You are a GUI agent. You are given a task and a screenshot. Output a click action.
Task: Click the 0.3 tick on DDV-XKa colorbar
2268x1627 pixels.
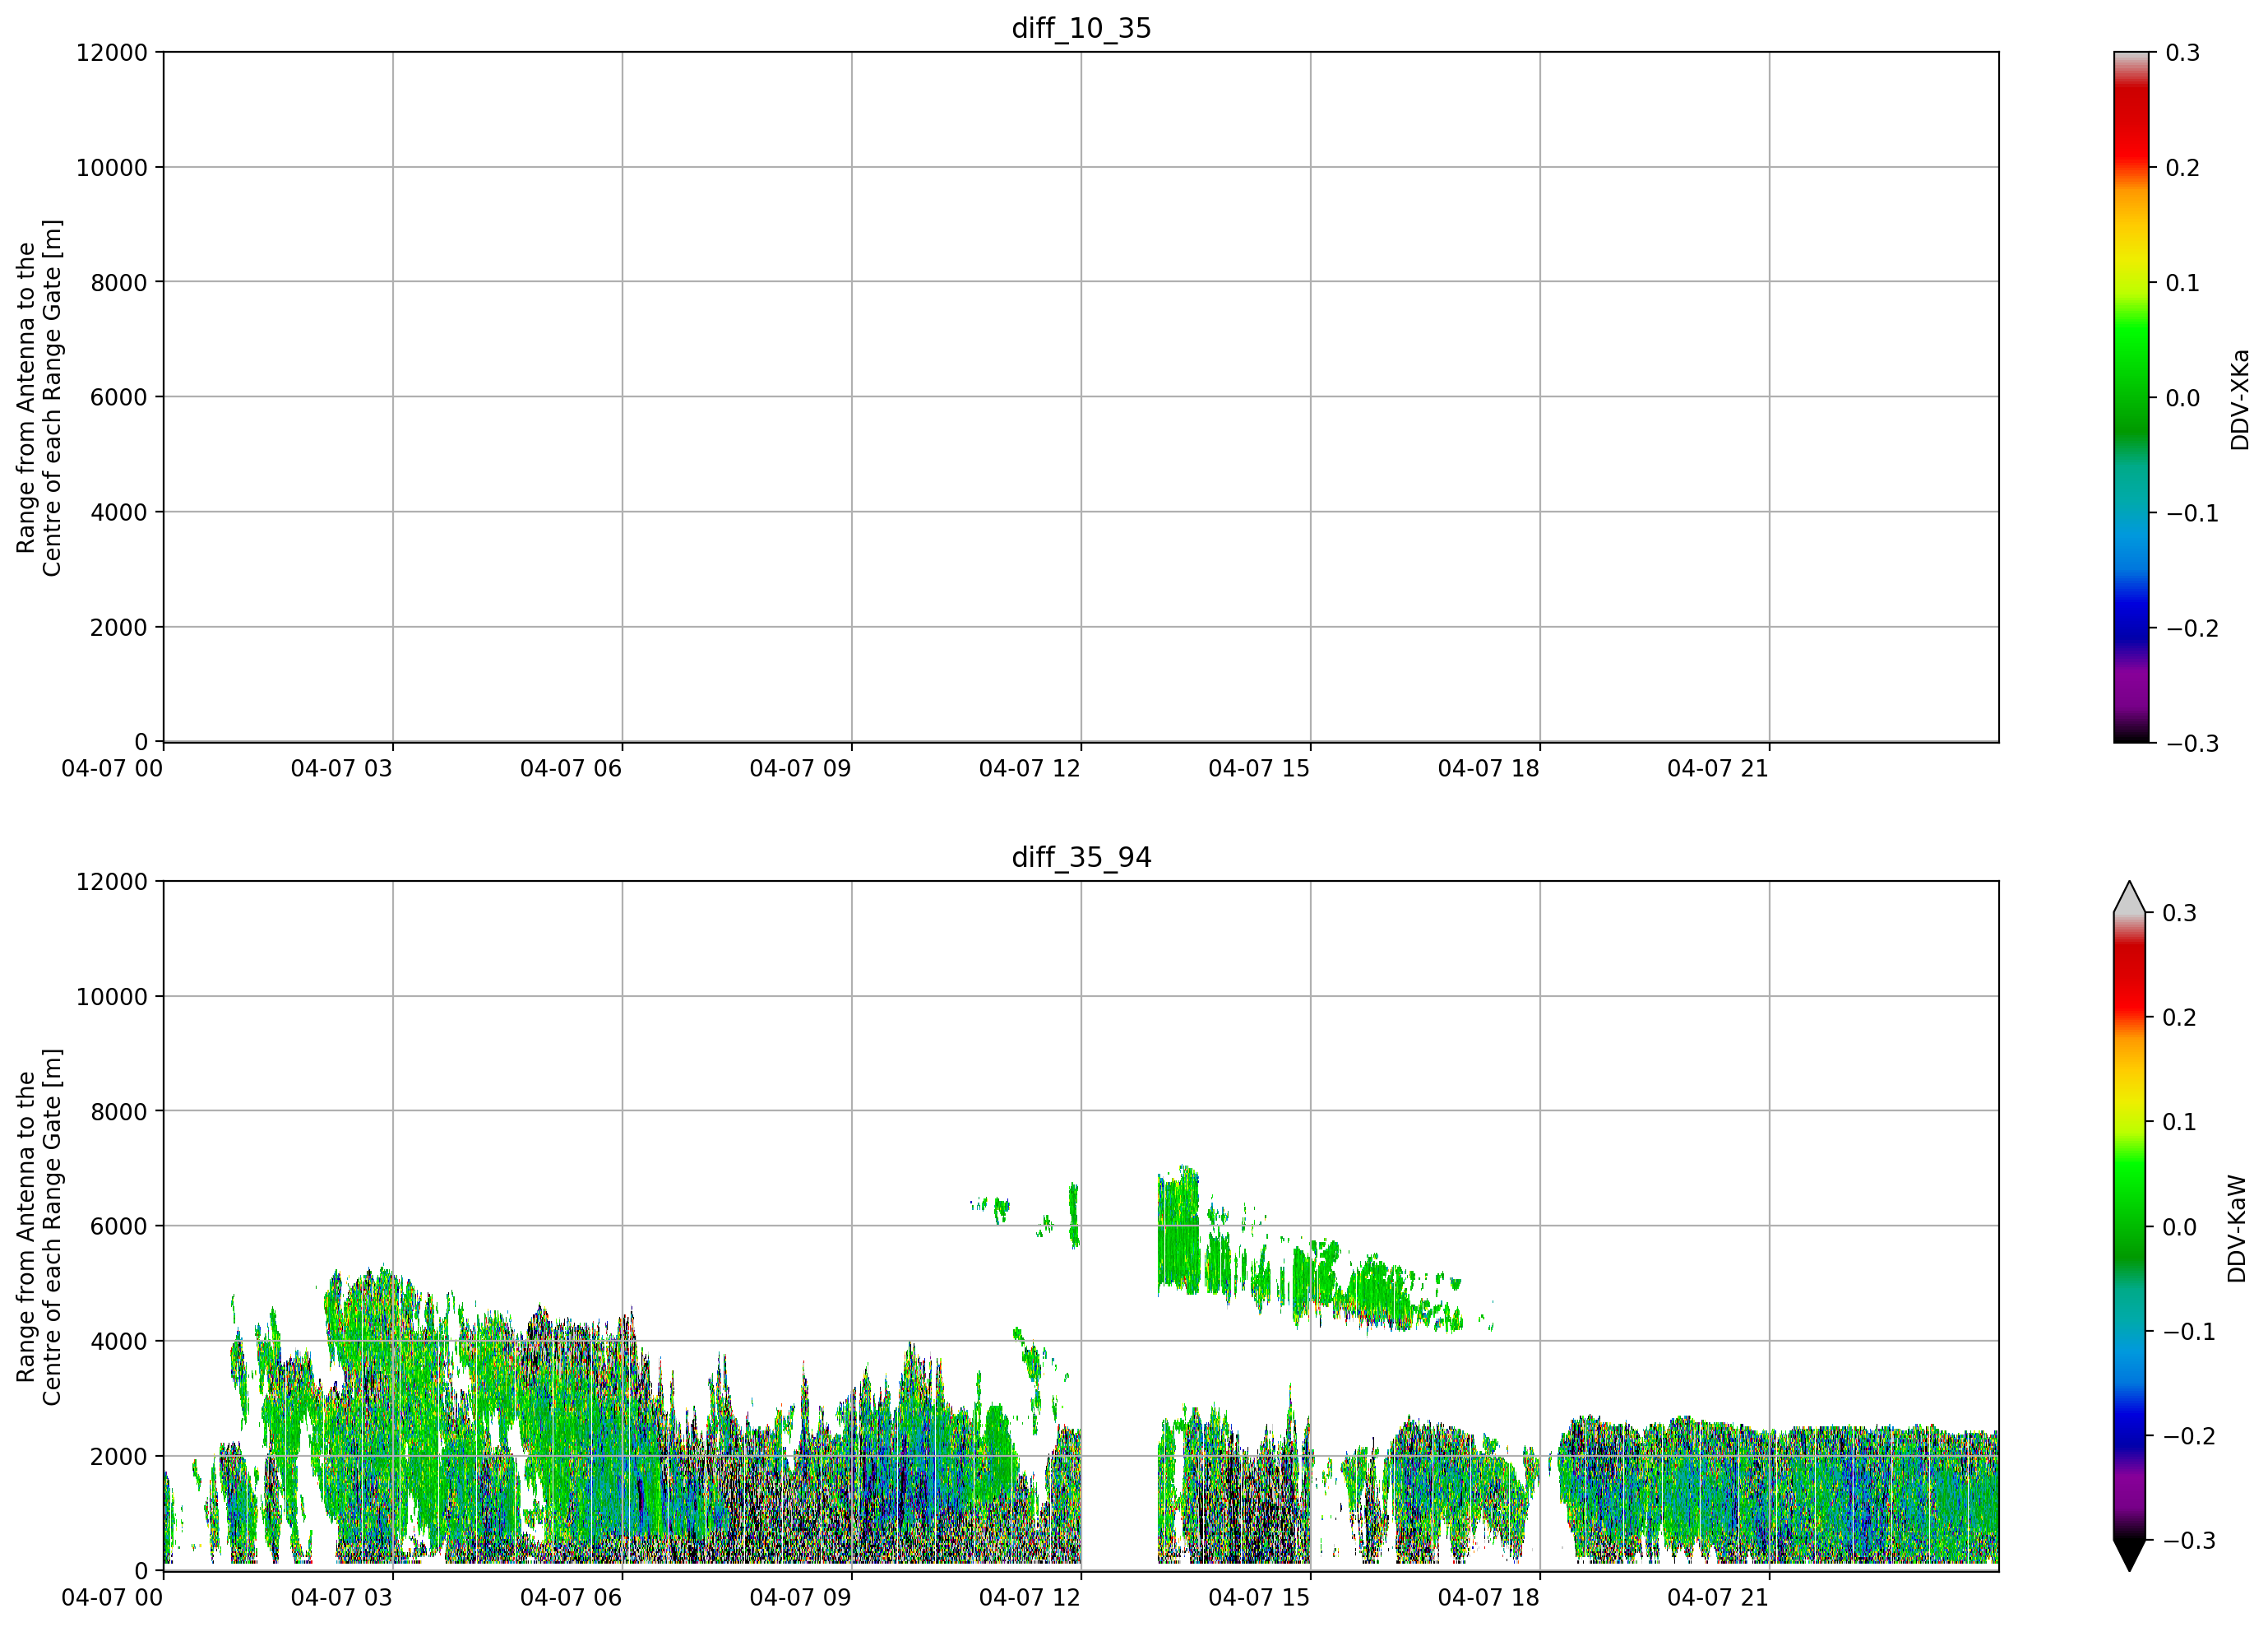[x=2183, y=52]
